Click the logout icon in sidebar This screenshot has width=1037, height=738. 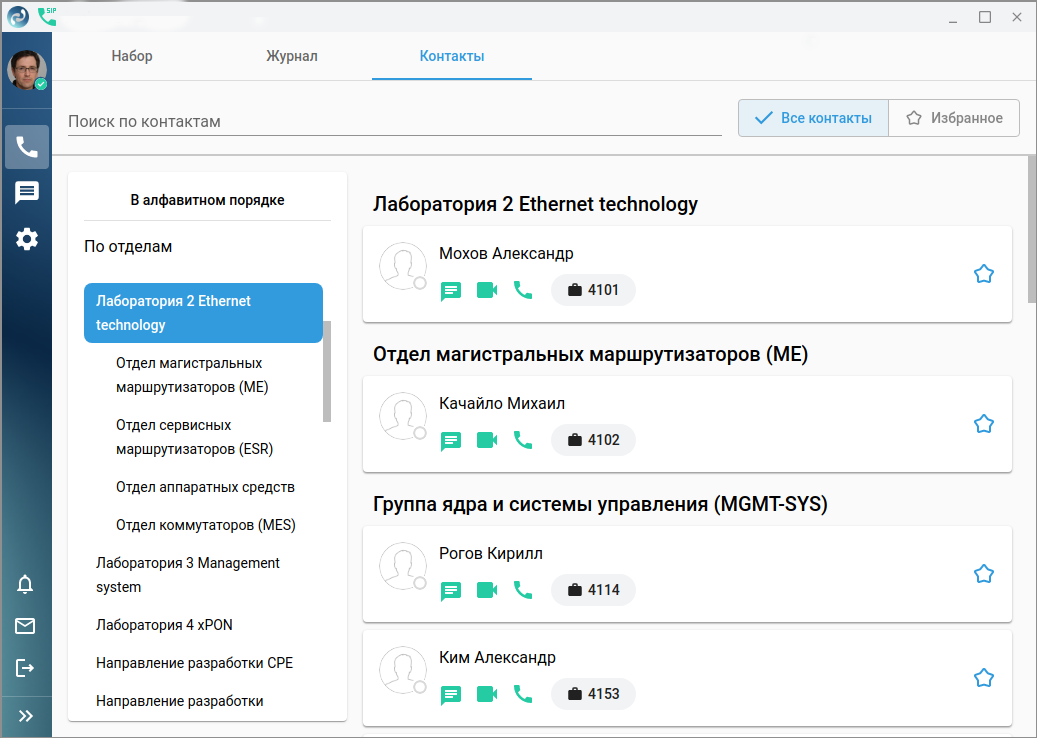tap(25, 668)
